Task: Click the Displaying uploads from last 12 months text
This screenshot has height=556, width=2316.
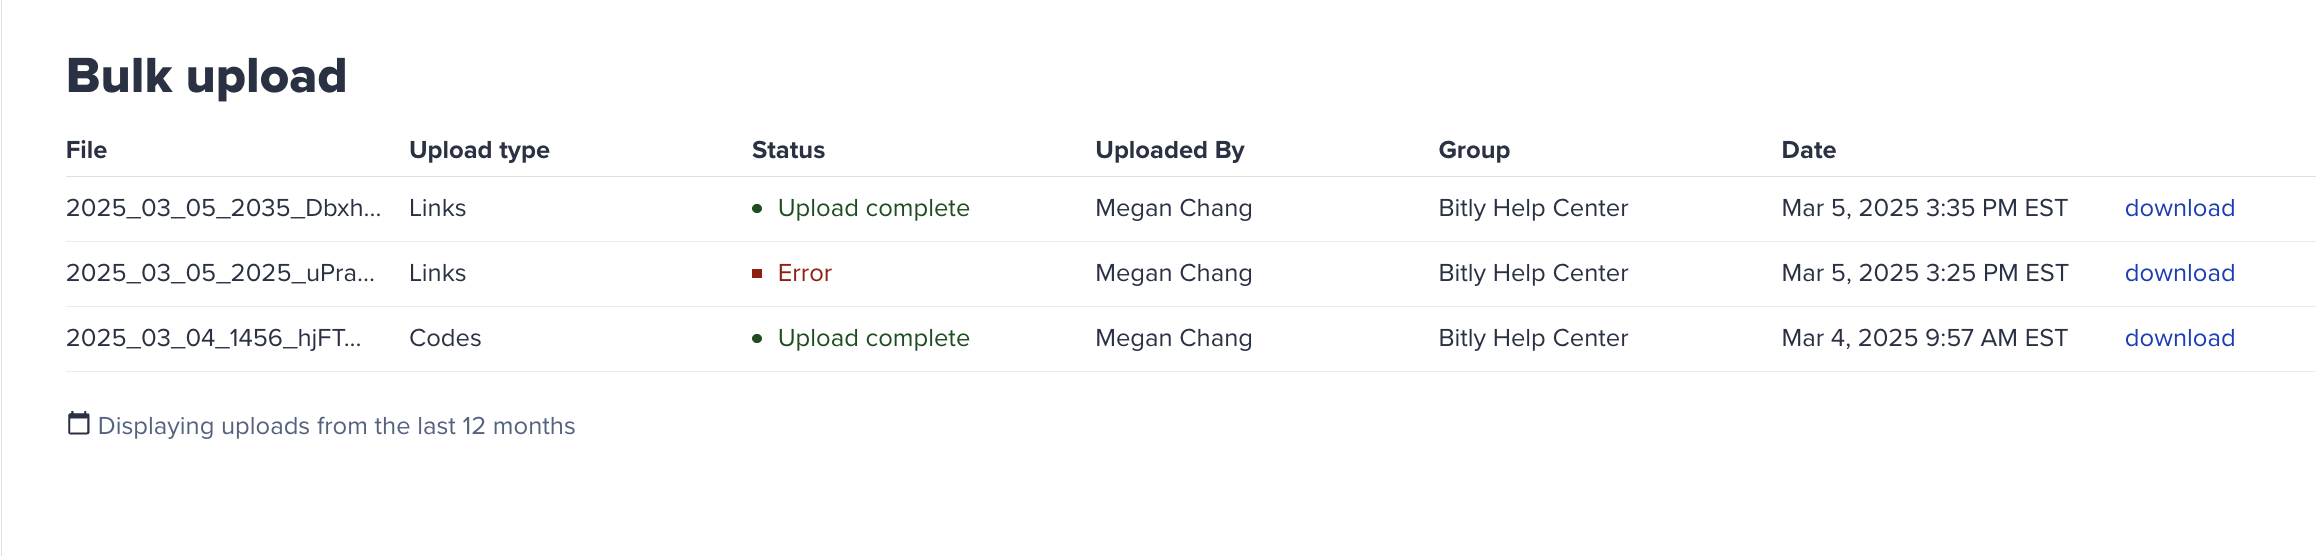Action: coord(336,426)
